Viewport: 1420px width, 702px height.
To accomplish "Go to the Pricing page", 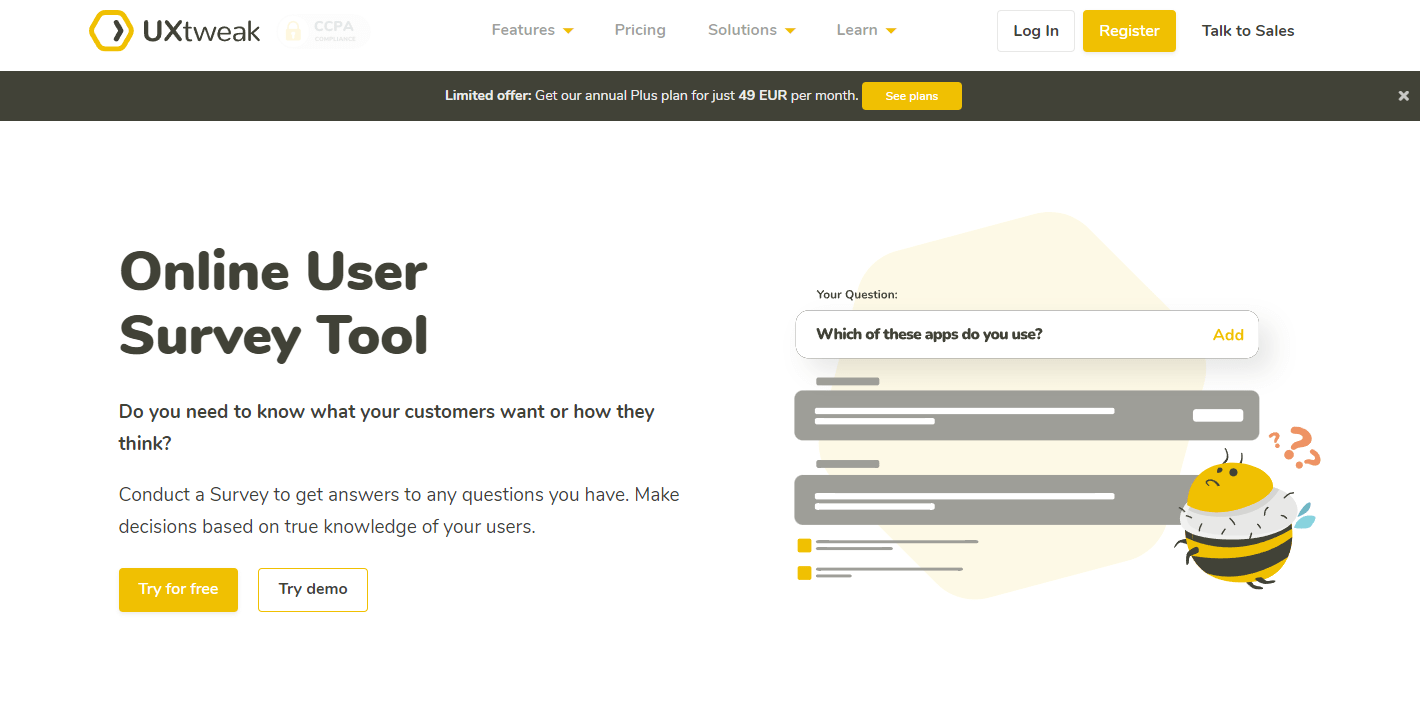I will click(x=640, y=30).
